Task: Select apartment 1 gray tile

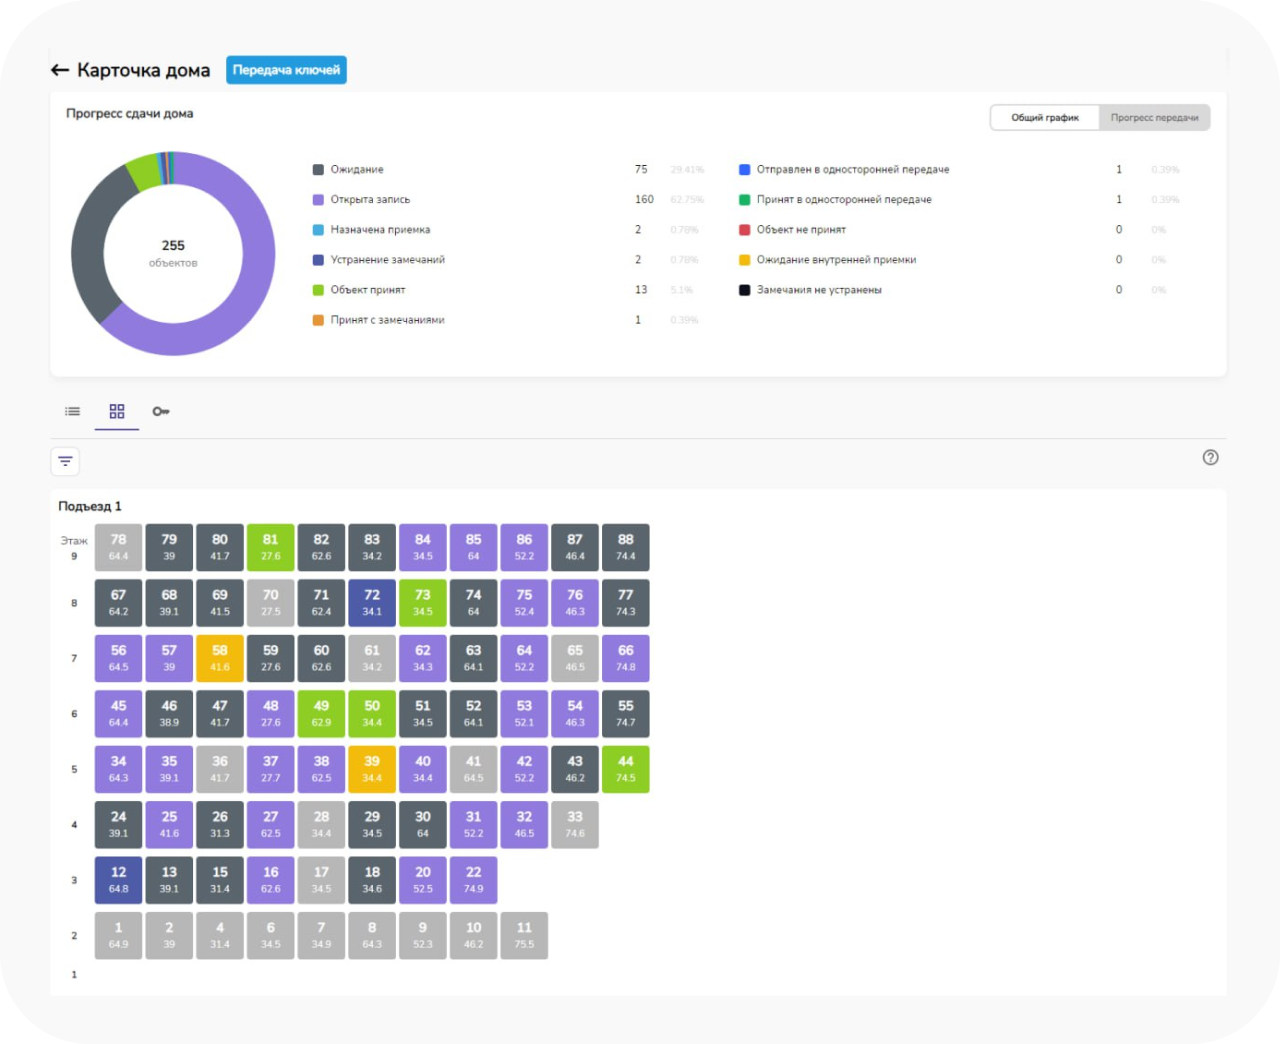Action: click(x=119, y=936)
